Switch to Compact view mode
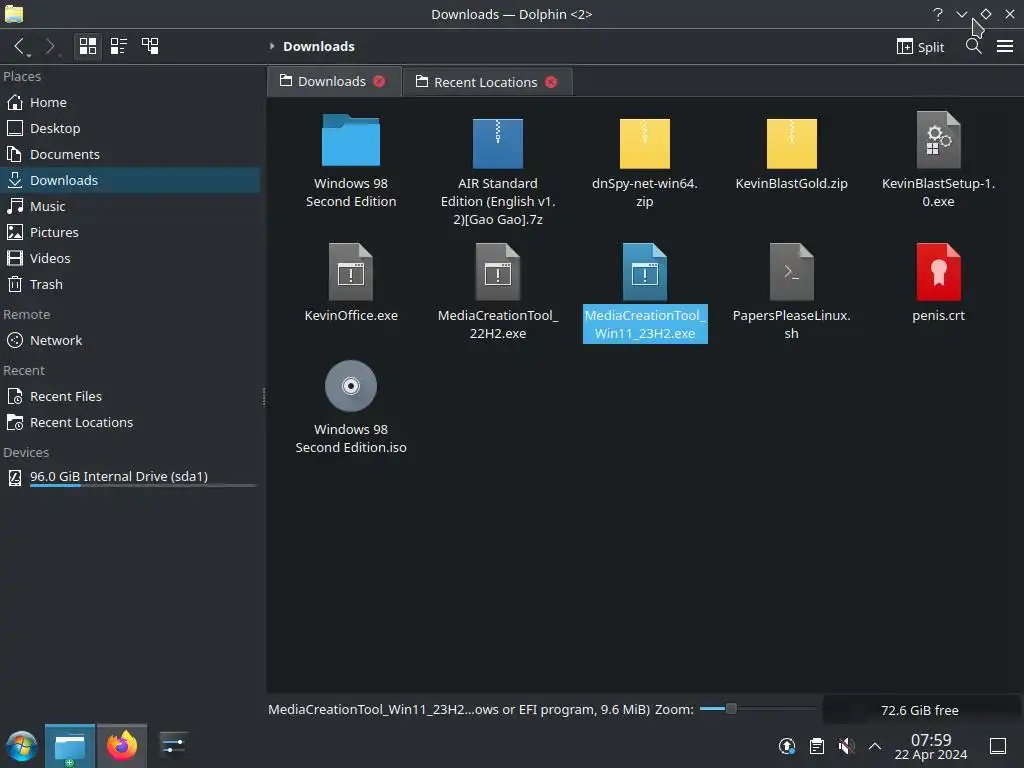This screenshot has width=1024, height=768. pyautogui.click(x=118, y=46)
